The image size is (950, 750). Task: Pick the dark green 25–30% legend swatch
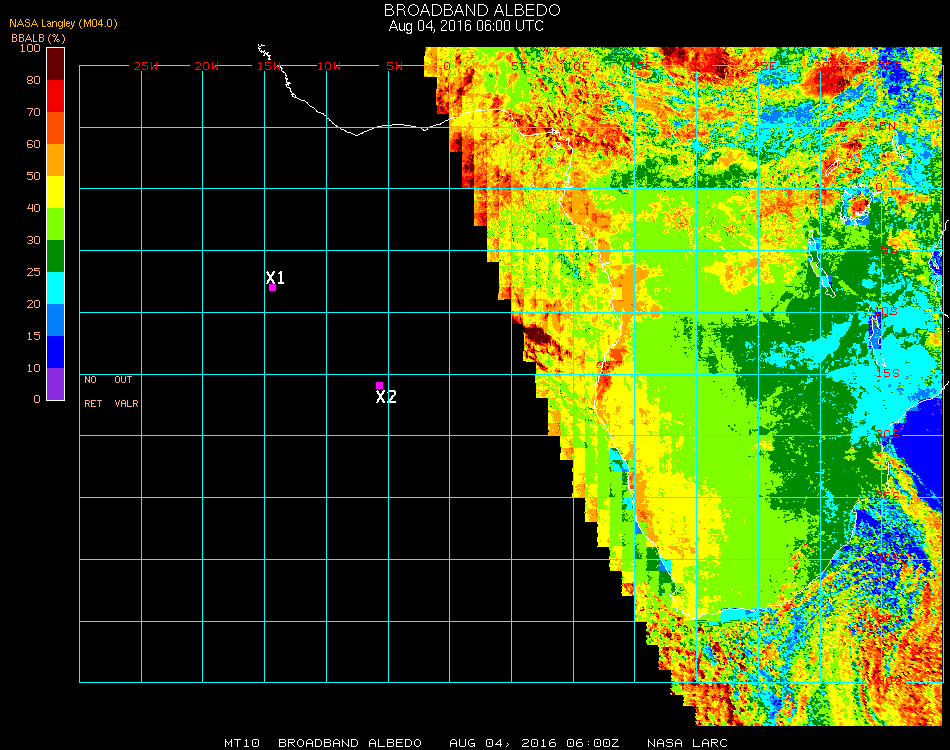click(55, 256)
